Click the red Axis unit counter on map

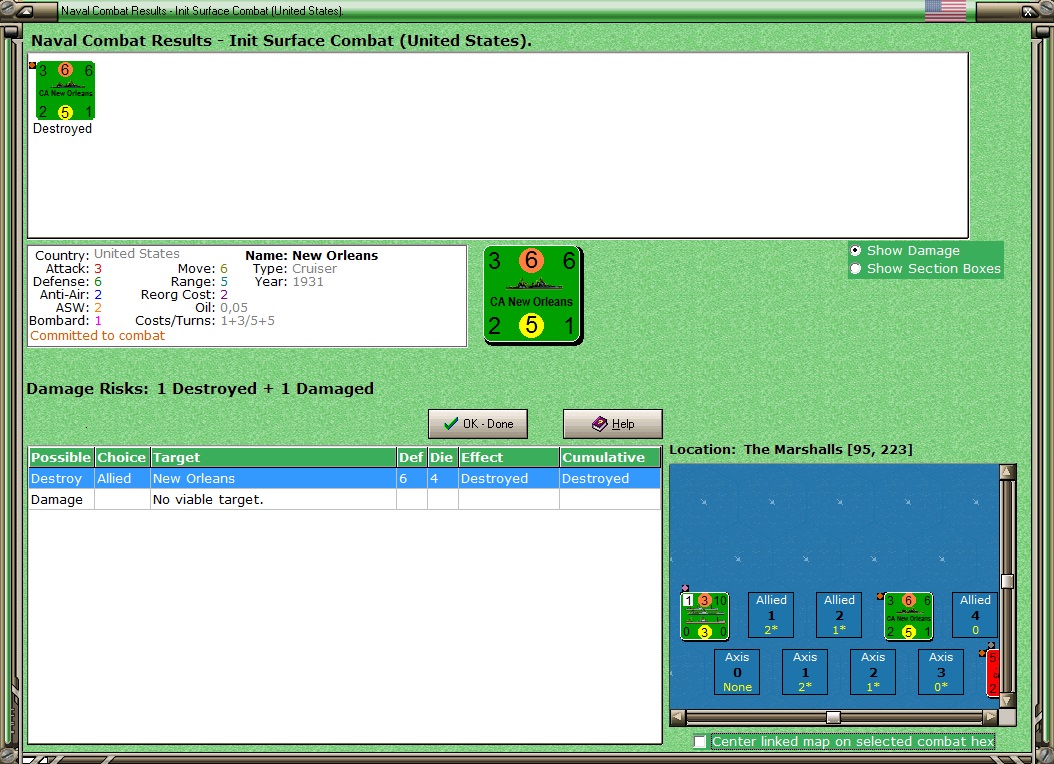992,673
